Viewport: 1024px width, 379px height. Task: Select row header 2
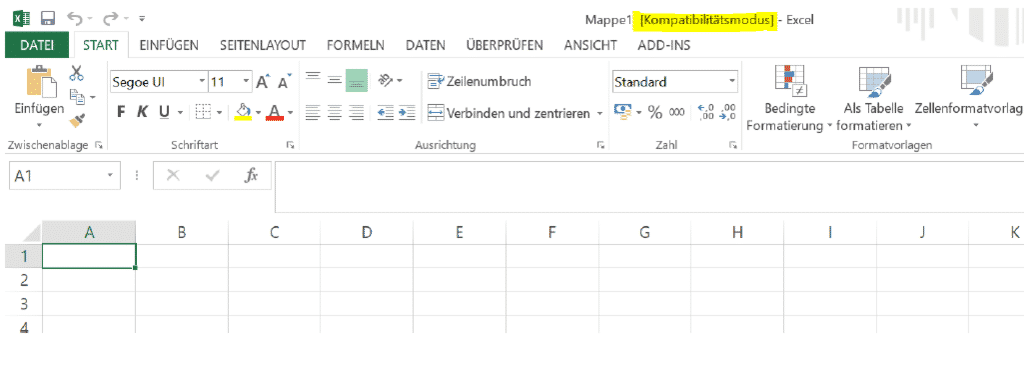[24, 280]
